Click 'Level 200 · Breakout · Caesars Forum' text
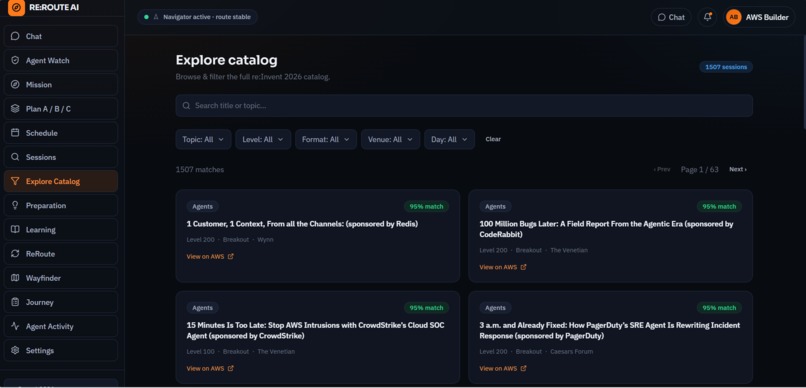 [x=536, y=352]
